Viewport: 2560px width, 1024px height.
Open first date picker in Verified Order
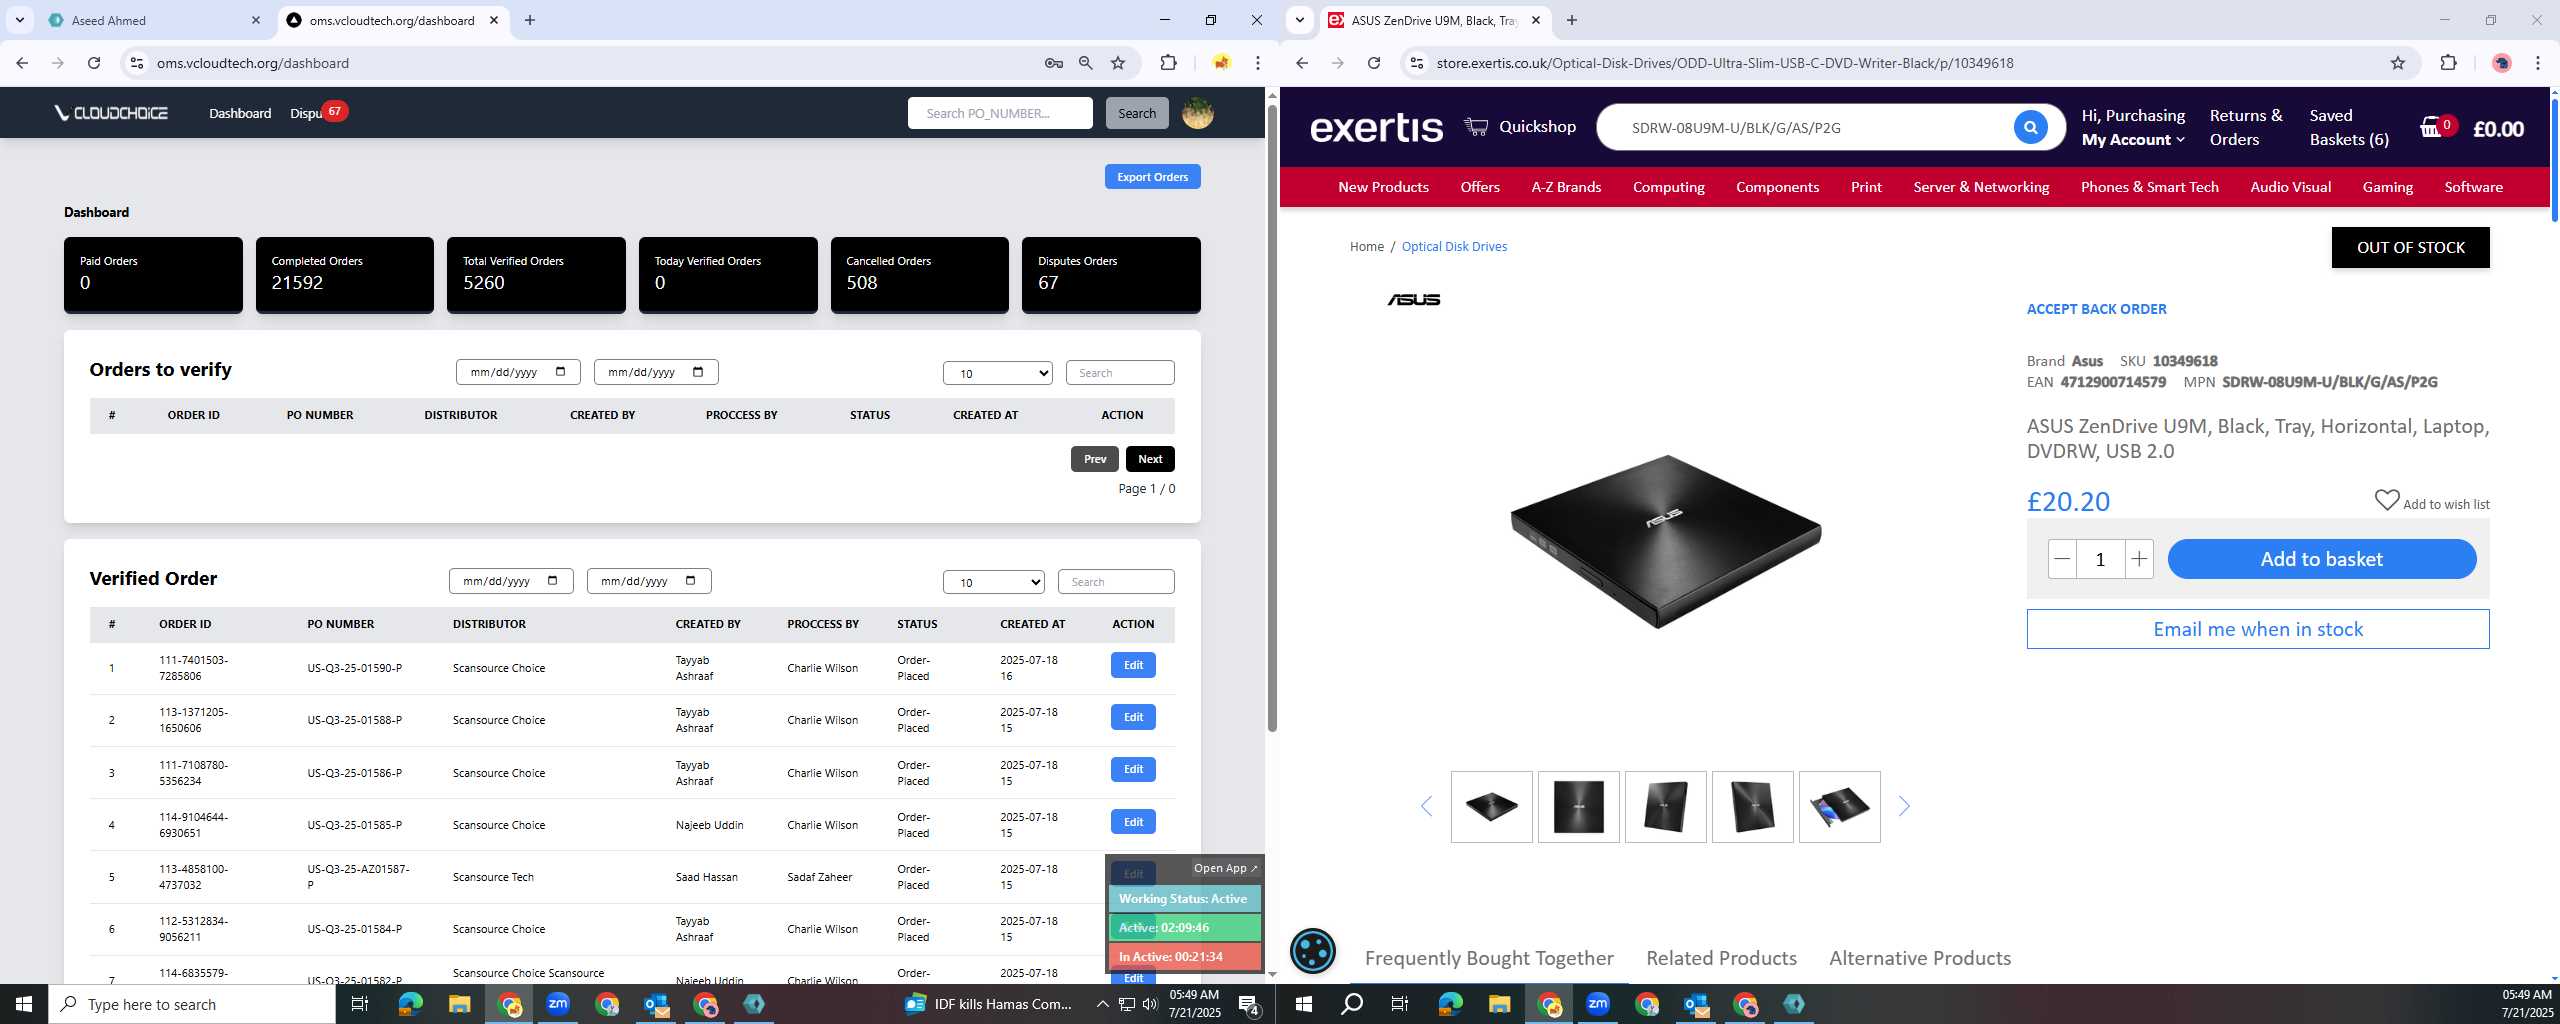[x=511, y=581]
